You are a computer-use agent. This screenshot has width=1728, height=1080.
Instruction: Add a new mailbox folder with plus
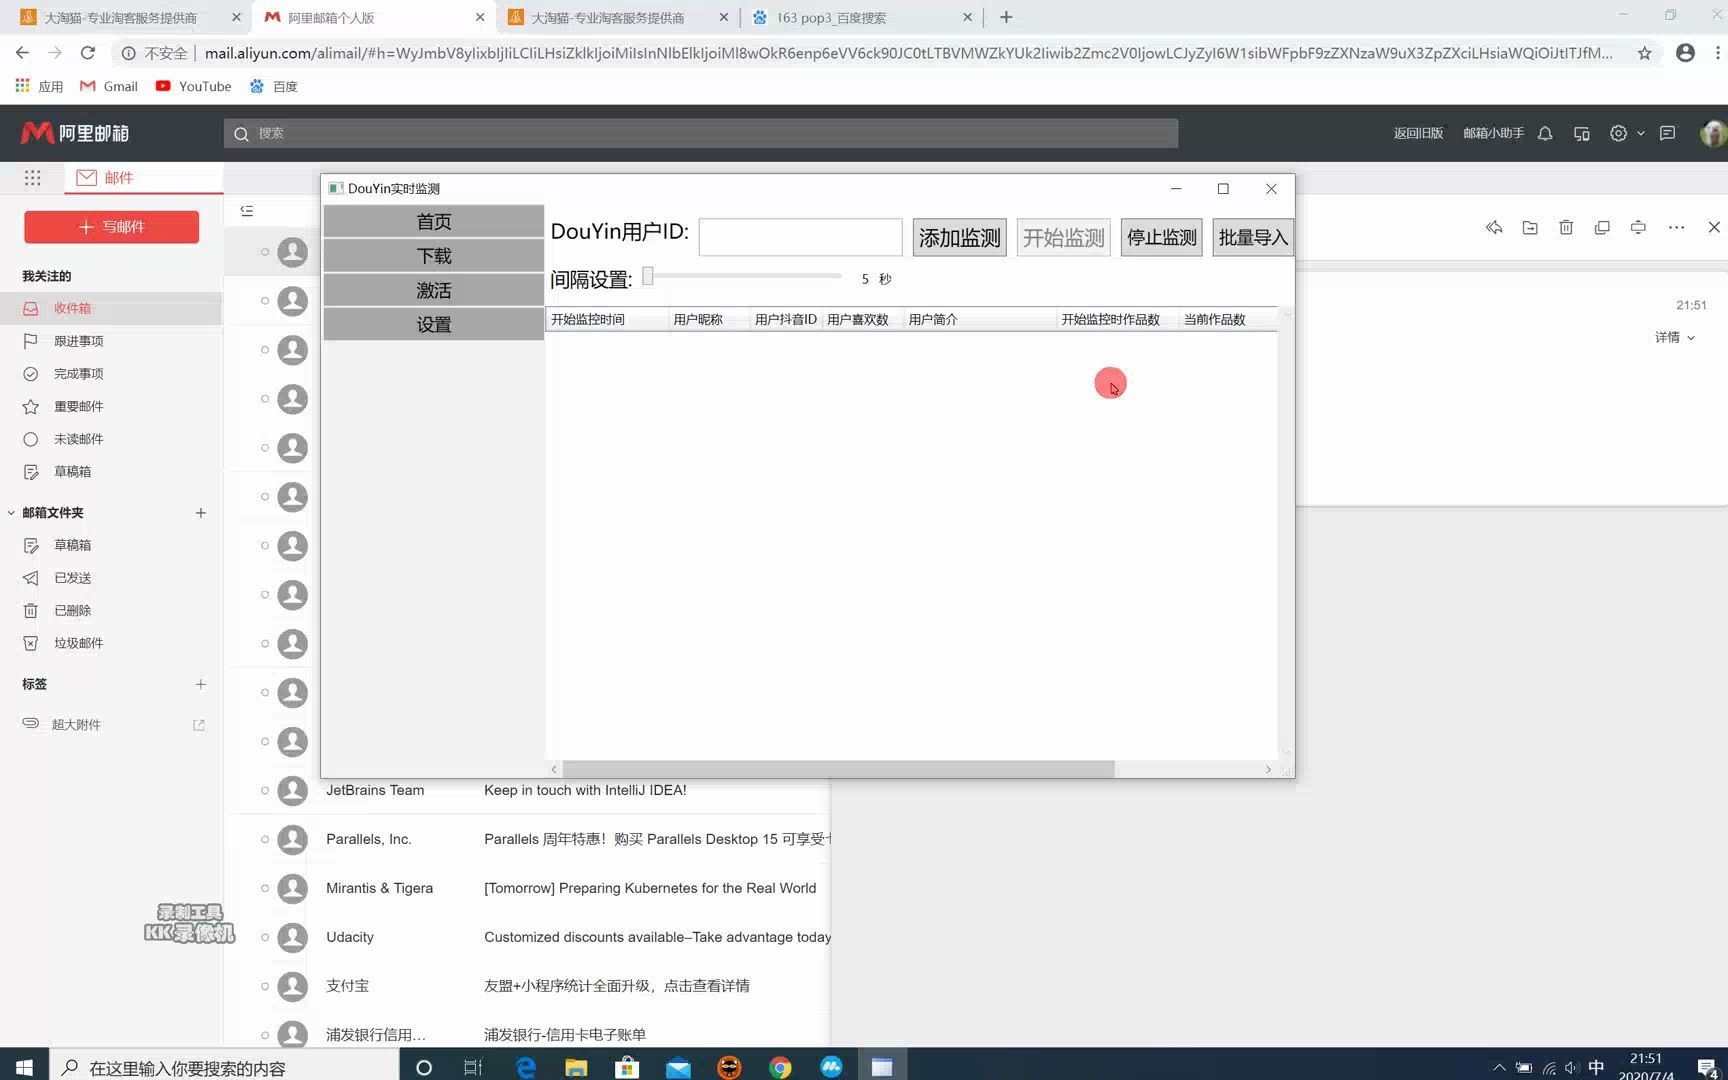201,513
